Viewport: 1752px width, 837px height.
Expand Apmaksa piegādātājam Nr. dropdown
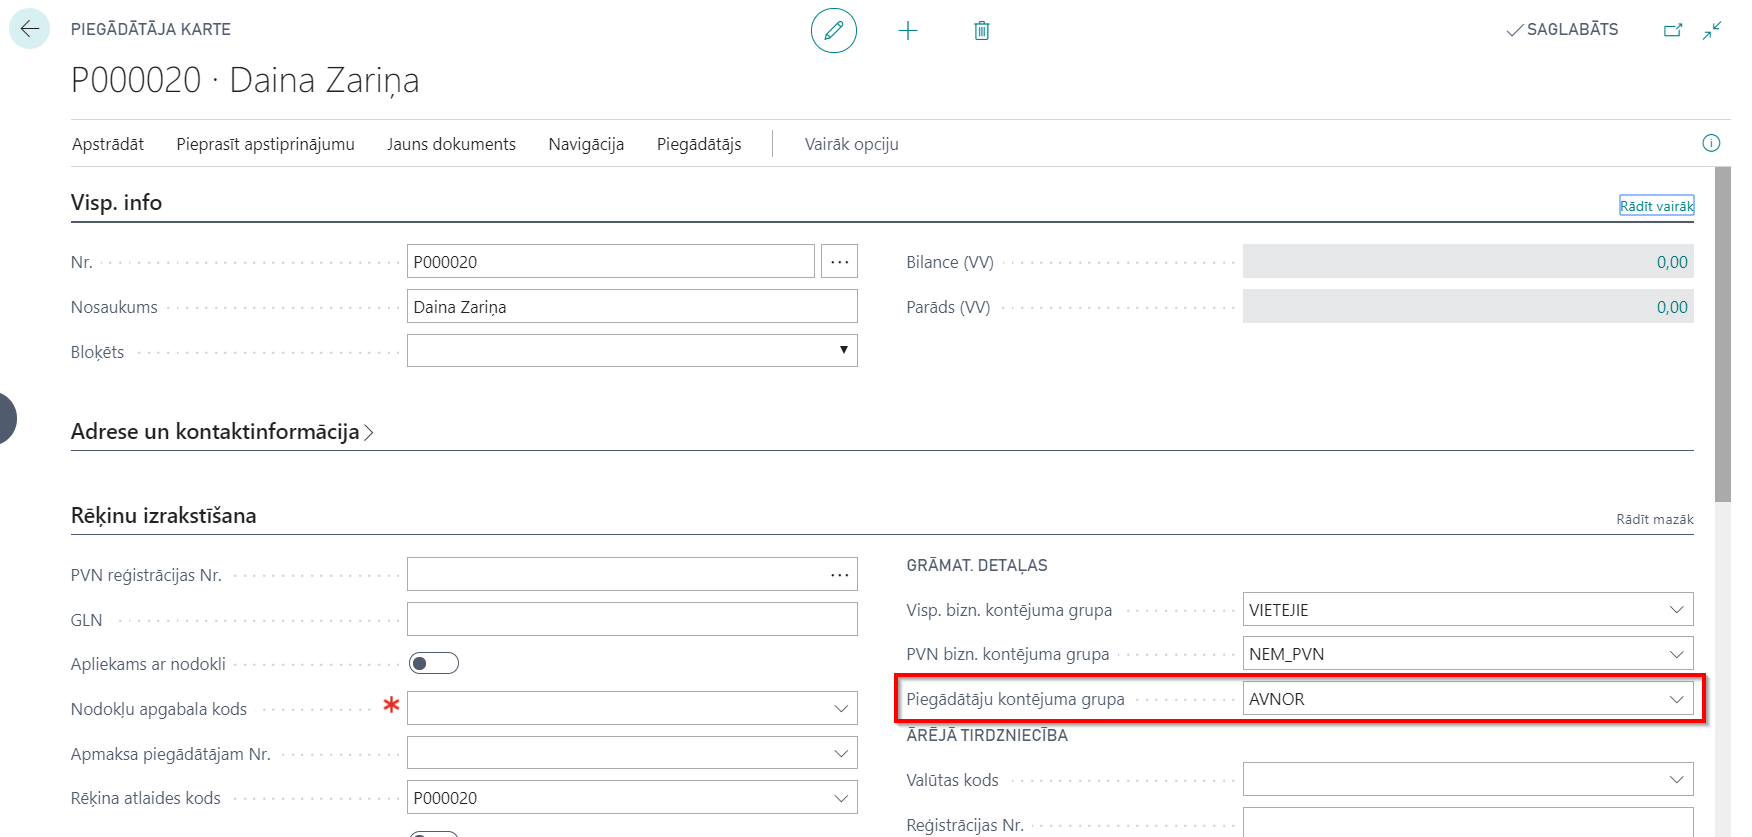(x=841, y=753)
